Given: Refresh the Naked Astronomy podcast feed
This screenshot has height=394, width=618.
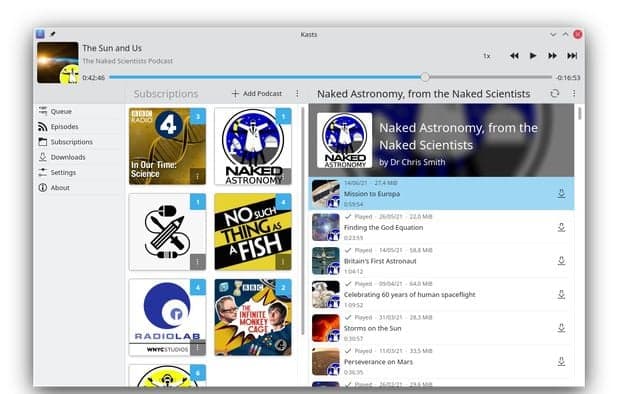Looking at the screenshot, I should (555, 93).
